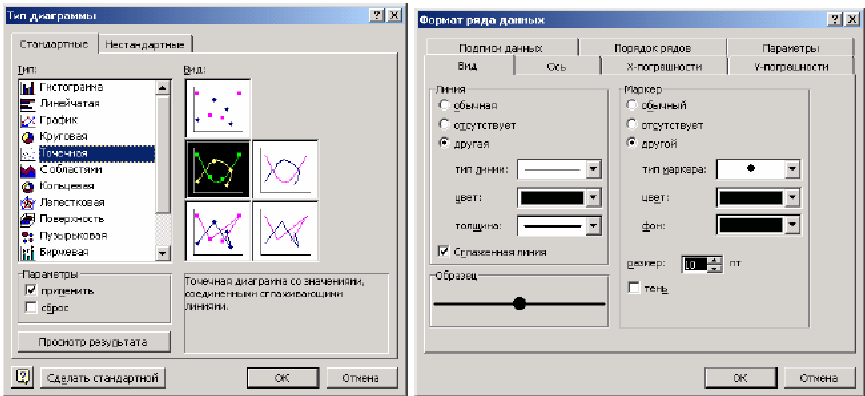Click the размер marker size field

tap(694, 264)
